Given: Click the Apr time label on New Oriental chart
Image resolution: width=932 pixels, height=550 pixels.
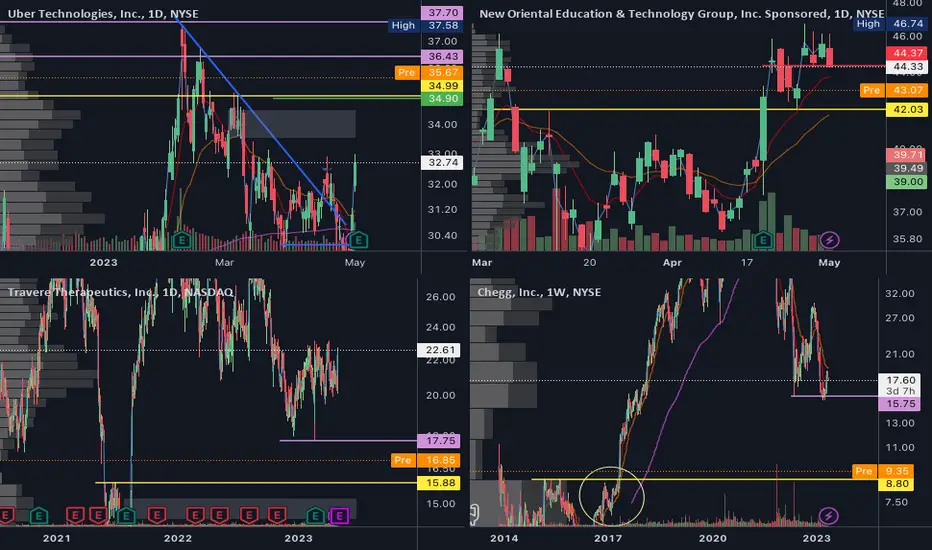Looking at the screenshot, I should click(x=672, y=262).
